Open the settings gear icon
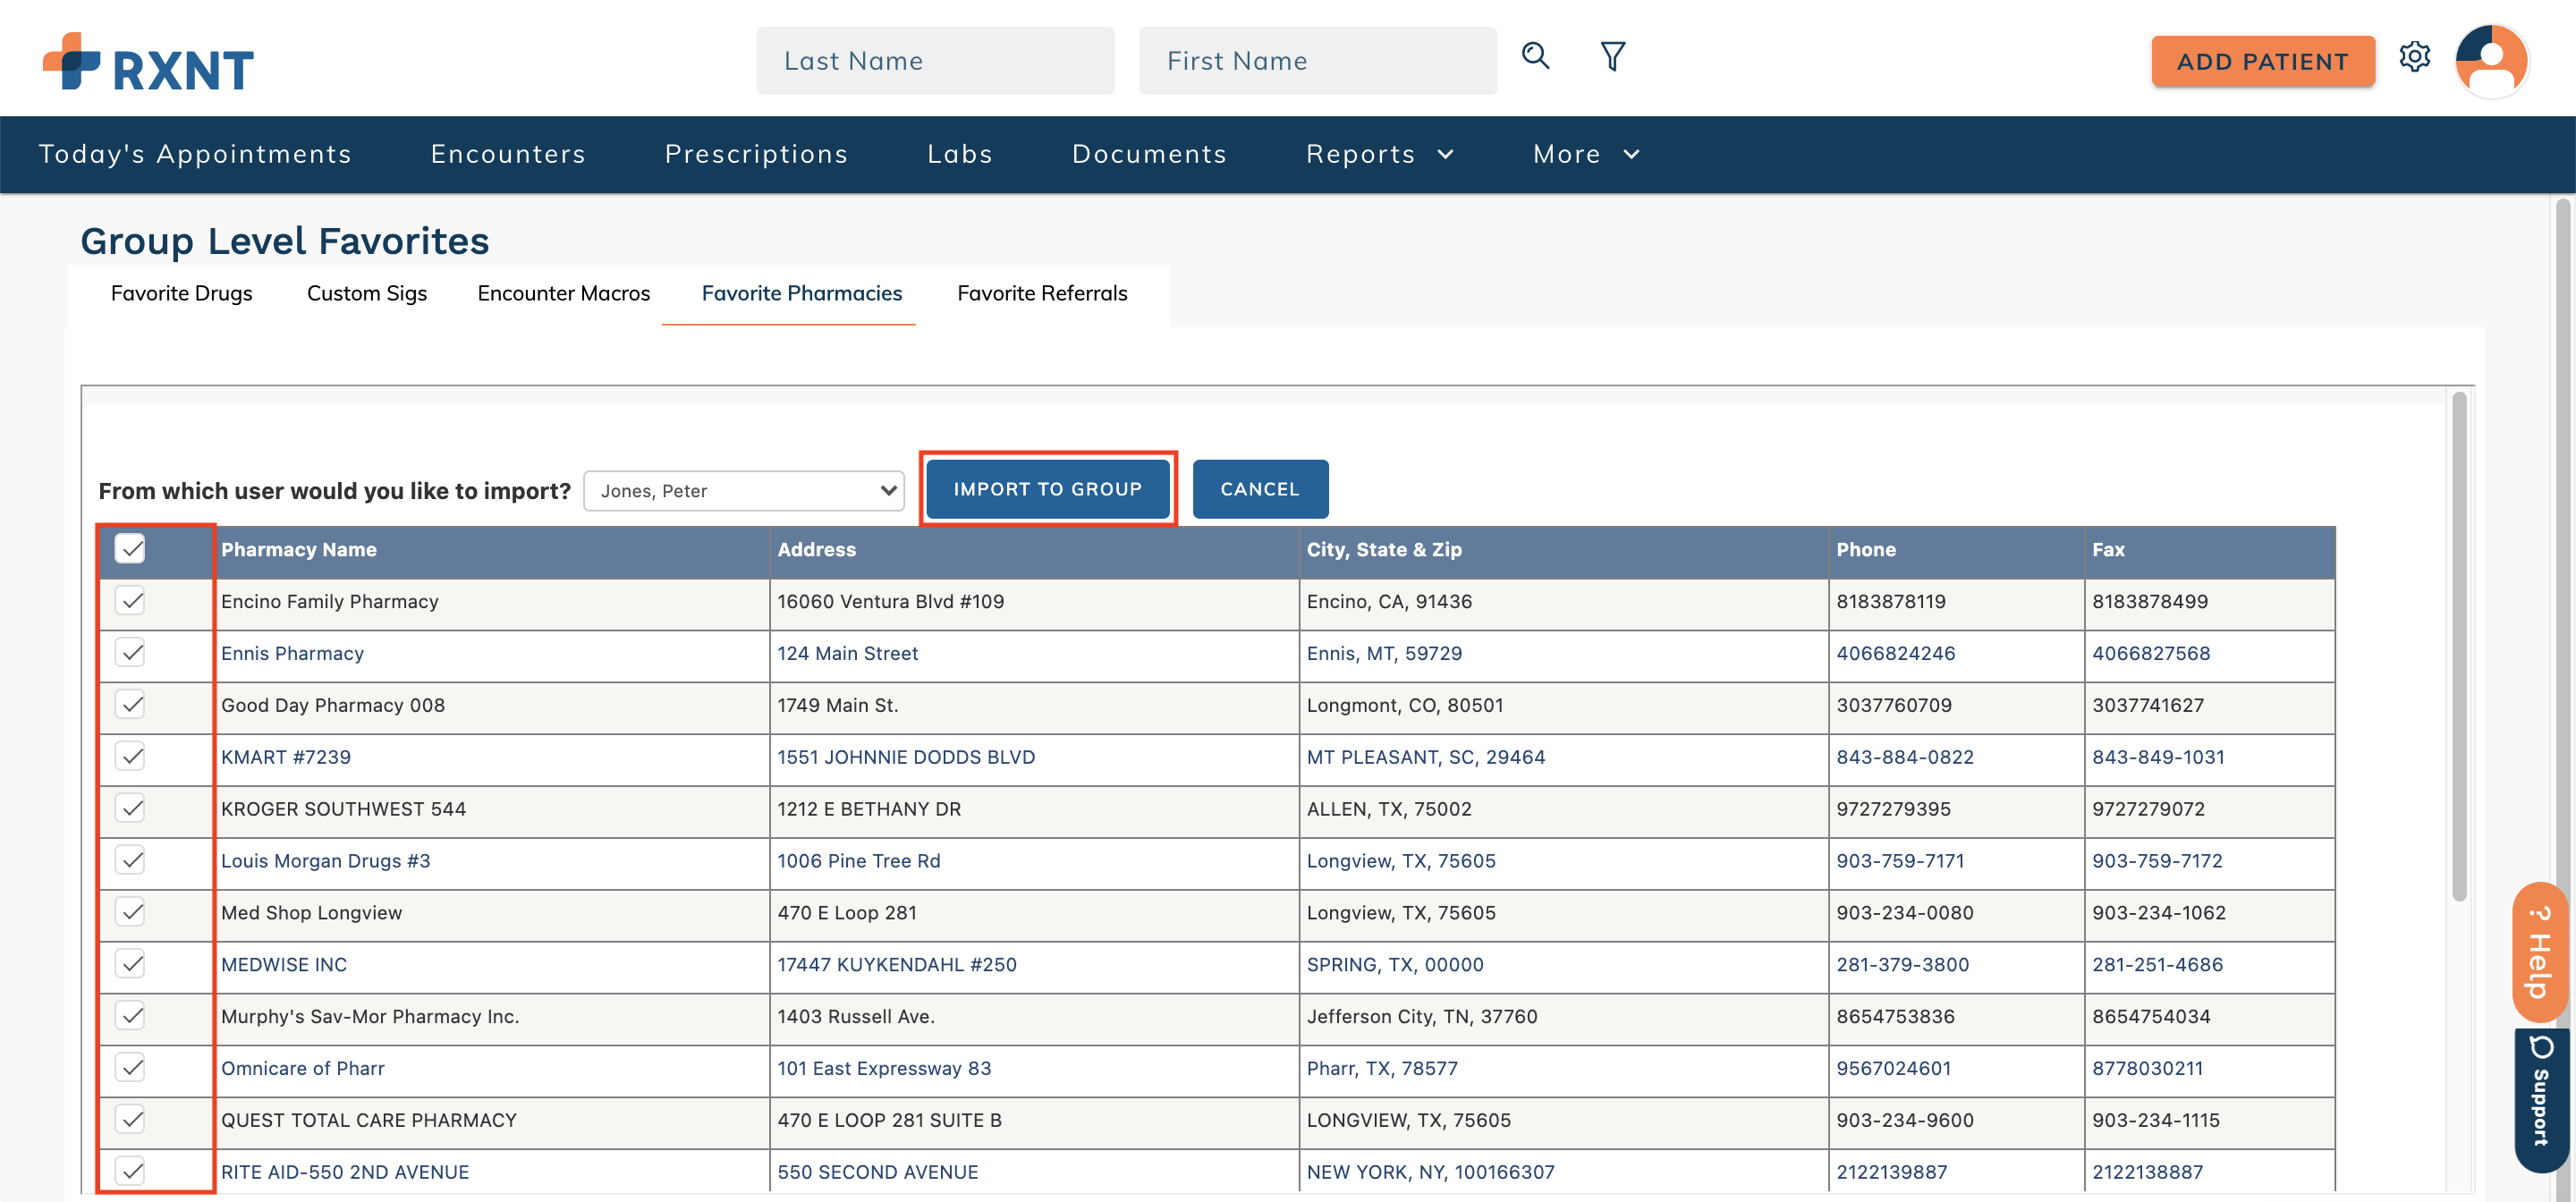This screenshot has width=2576, height=1202. pyautogui.click(x=2414, y=57)
